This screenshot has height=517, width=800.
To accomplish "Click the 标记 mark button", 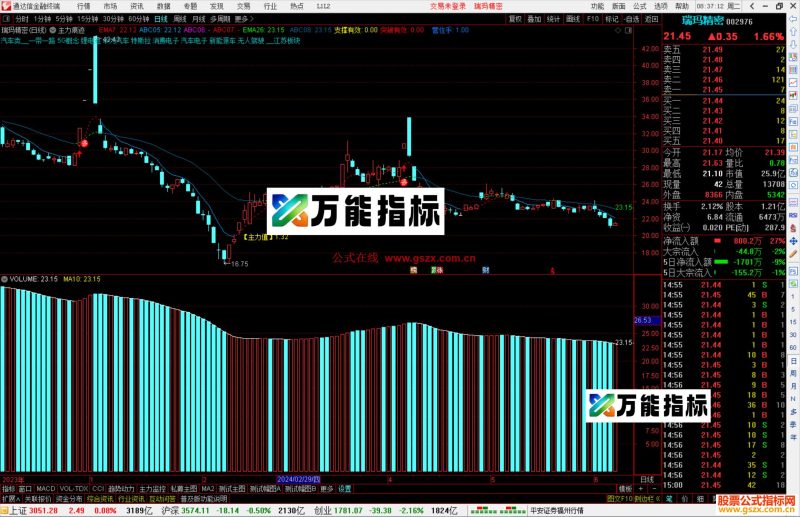I will coord(612,19).
